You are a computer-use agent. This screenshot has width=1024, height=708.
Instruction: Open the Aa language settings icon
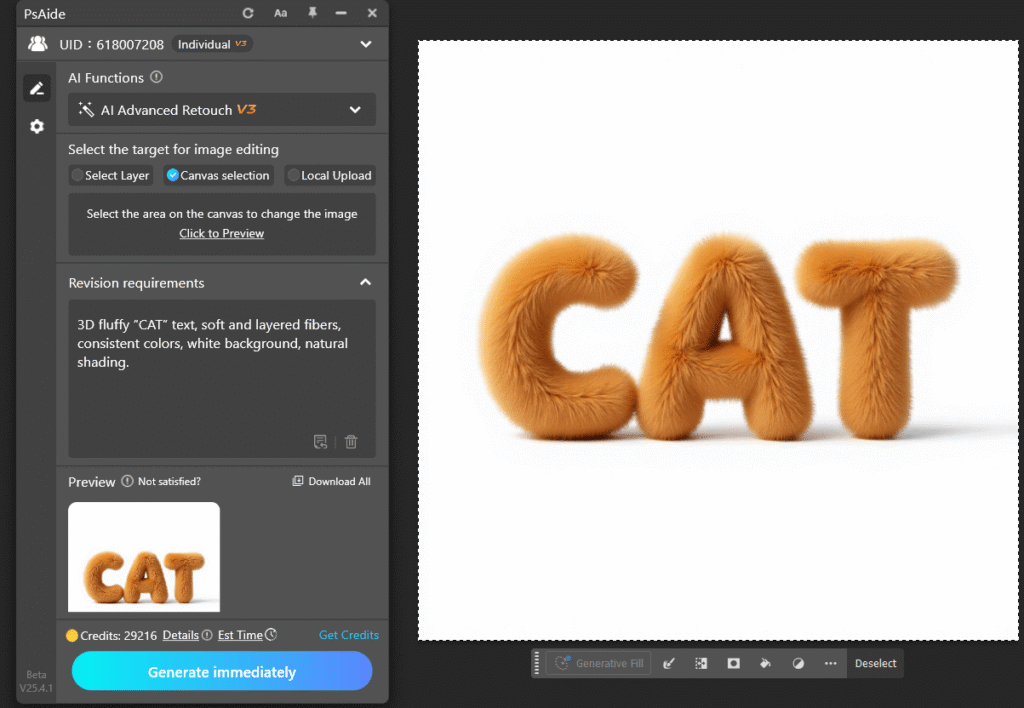[280, 13]
